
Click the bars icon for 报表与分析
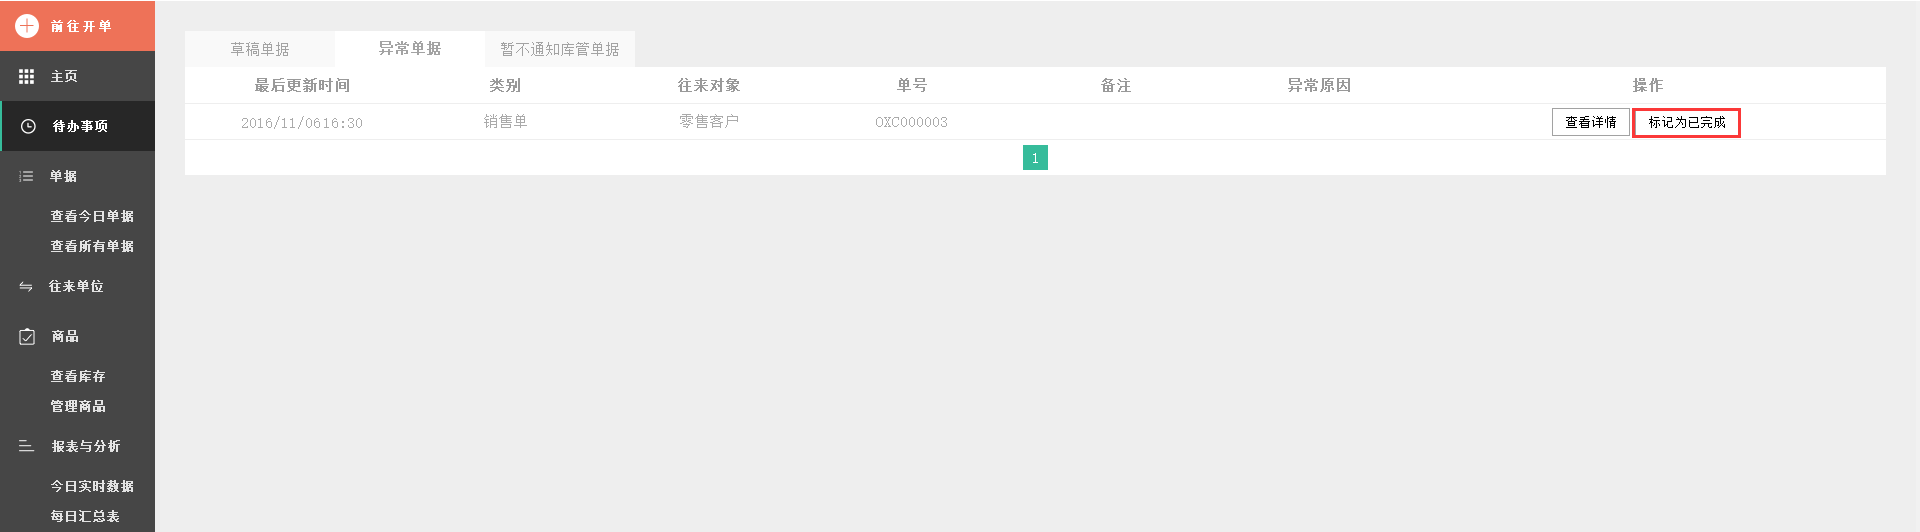pyautogui.click(x=27, y=446)
